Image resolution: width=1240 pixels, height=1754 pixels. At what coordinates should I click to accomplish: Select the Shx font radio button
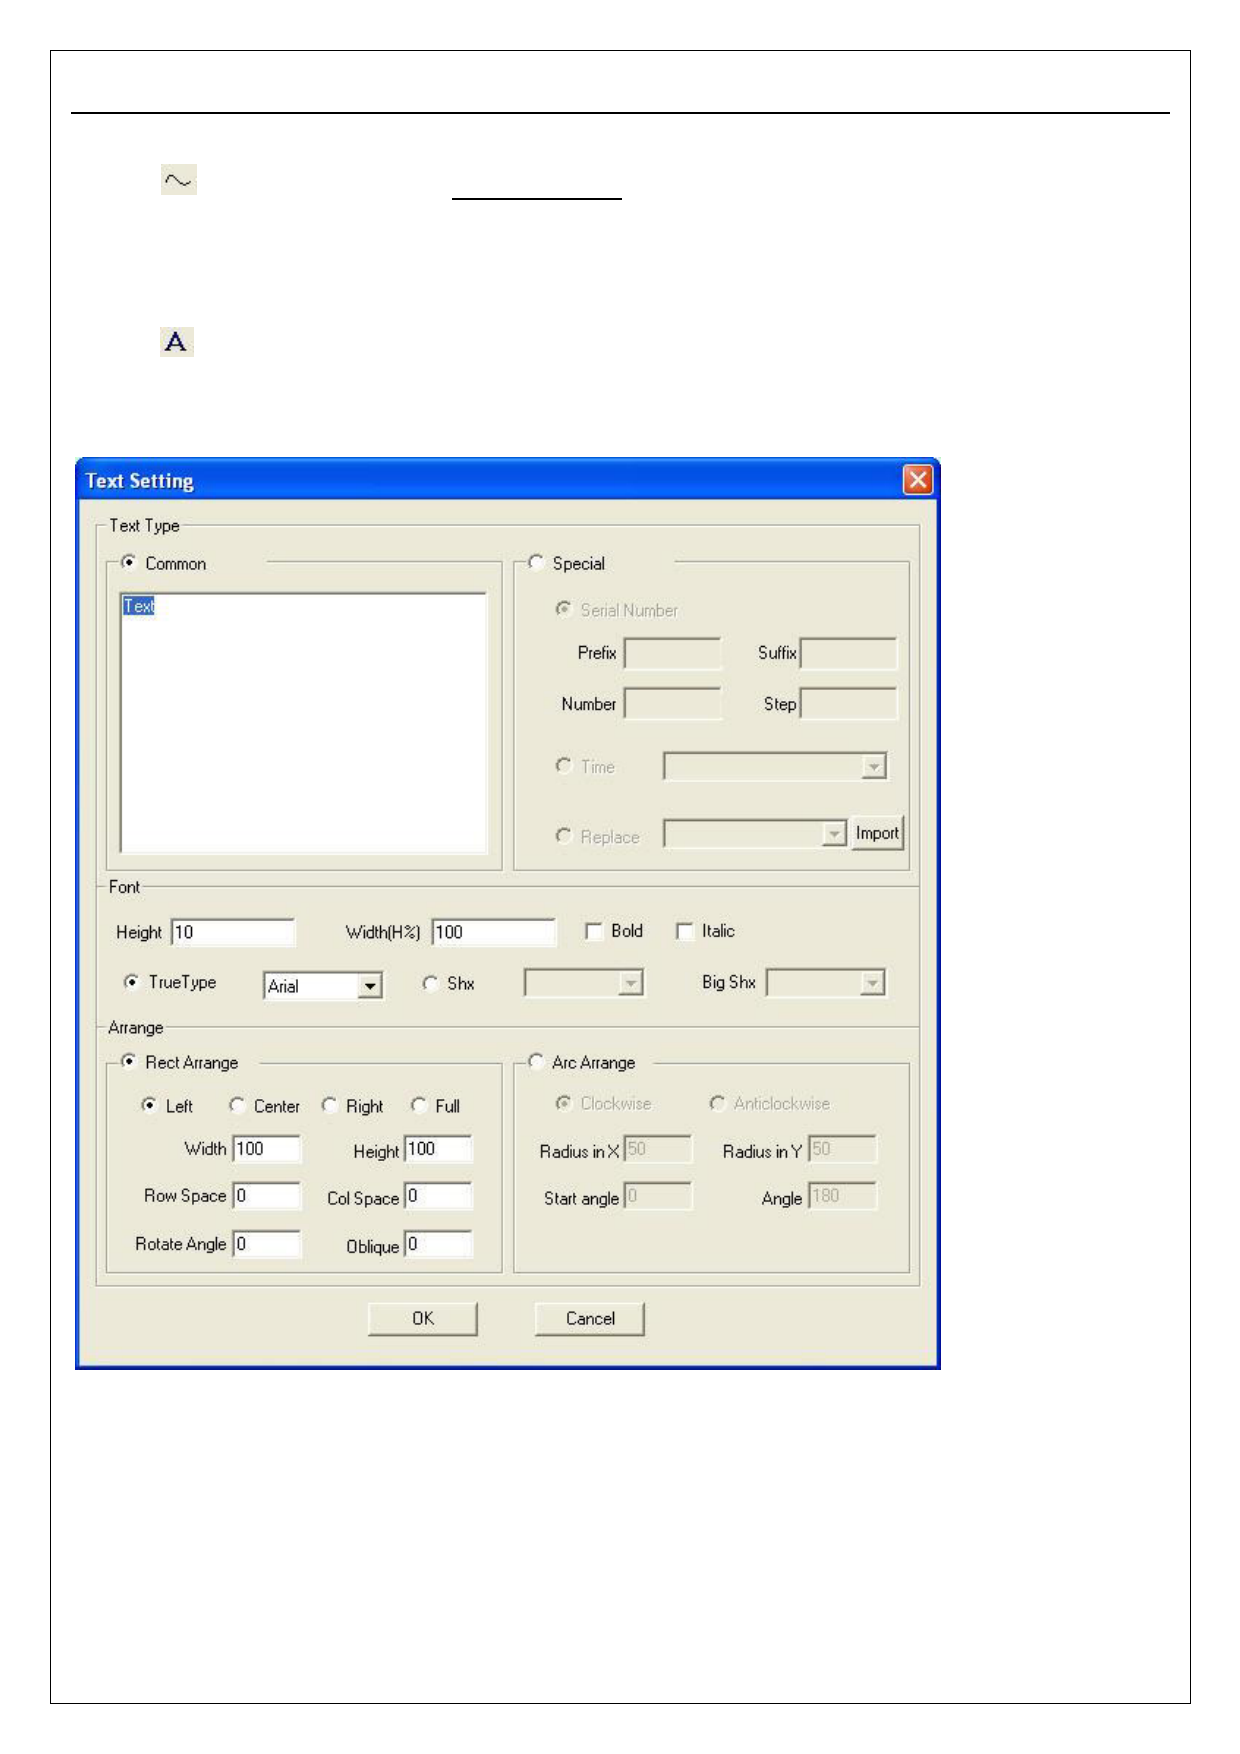431,983
